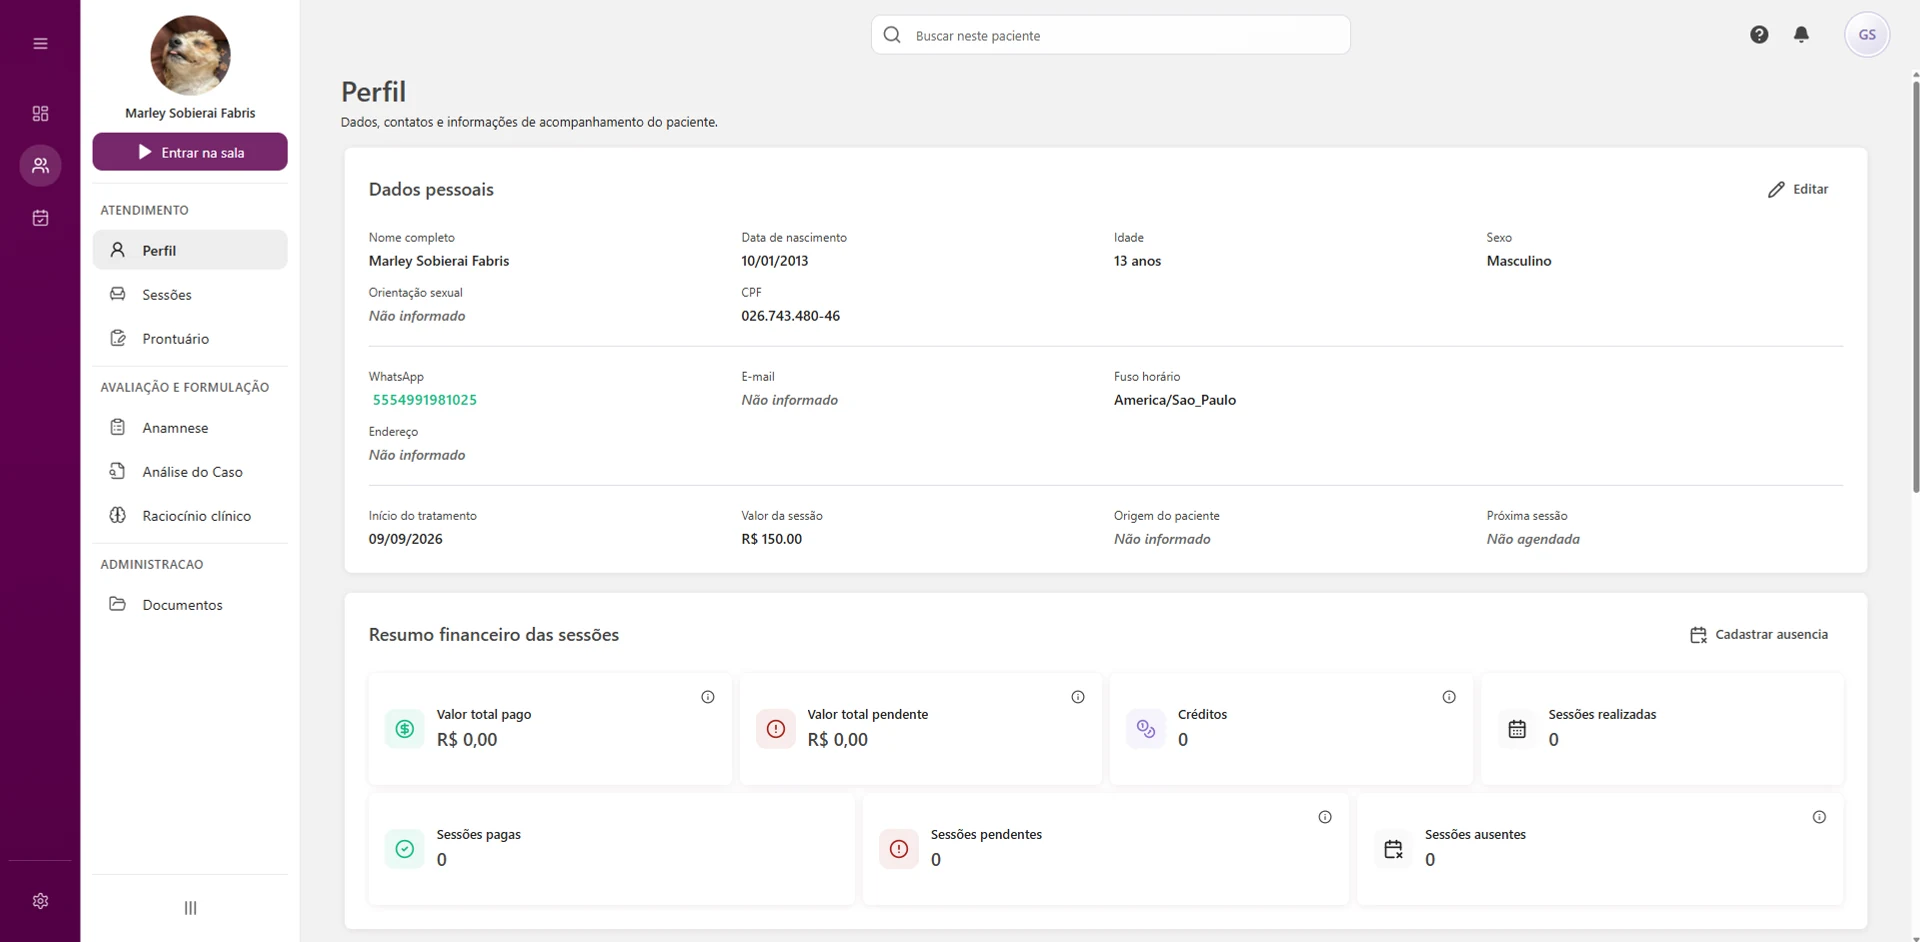Click CPF value 026.743.480-46

(790, 316)
